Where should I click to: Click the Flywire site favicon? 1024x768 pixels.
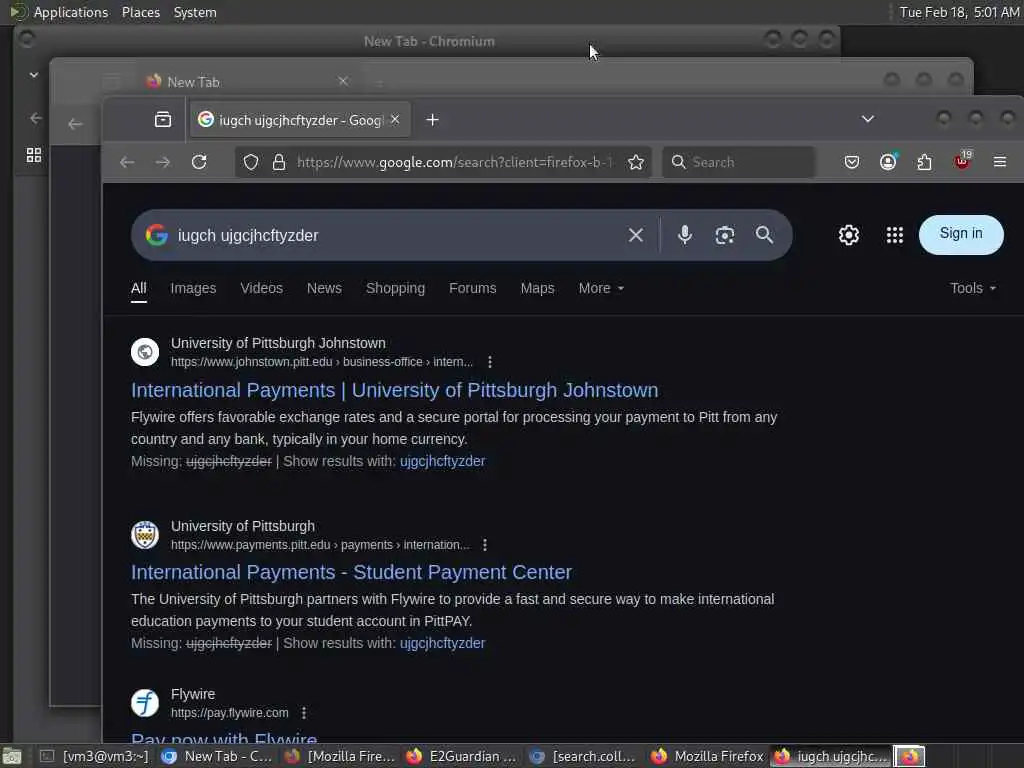point(145,703)
